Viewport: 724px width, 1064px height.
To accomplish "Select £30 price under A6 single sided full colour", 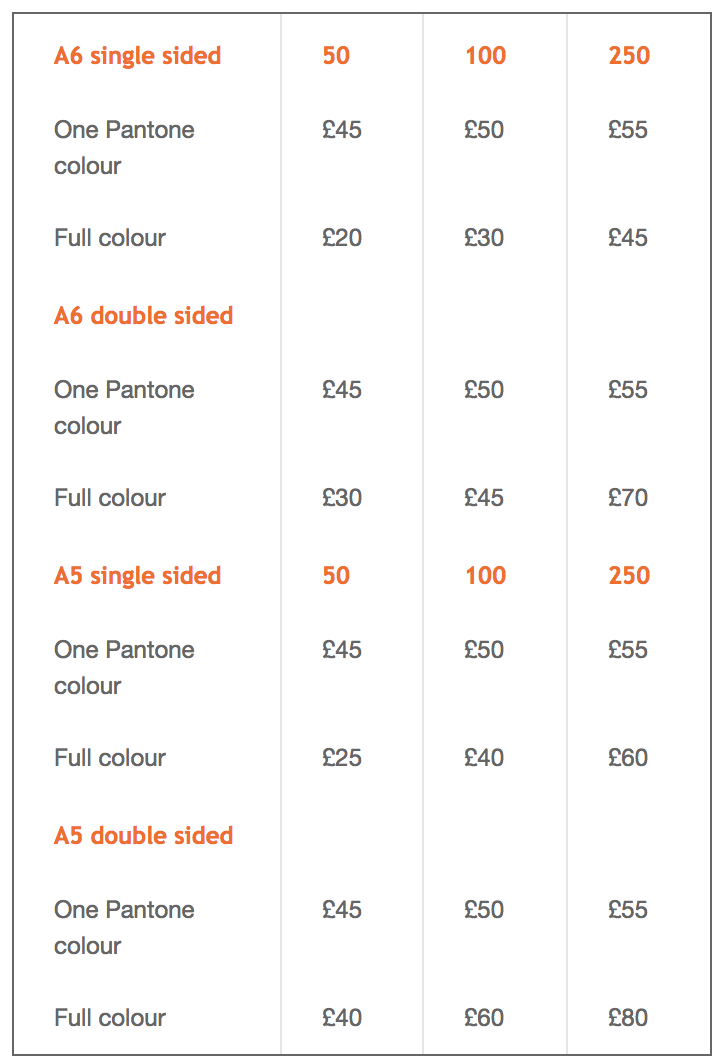I will pos(484,238).
